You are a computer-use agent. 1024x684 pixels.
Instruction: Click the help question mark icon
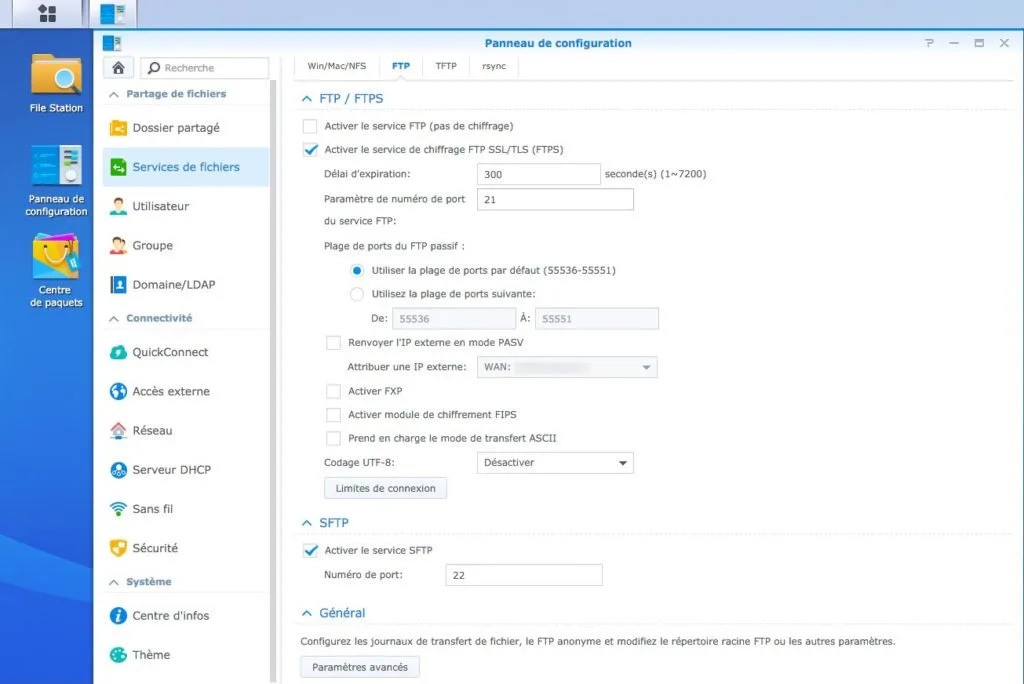click(x=929, y=43)
